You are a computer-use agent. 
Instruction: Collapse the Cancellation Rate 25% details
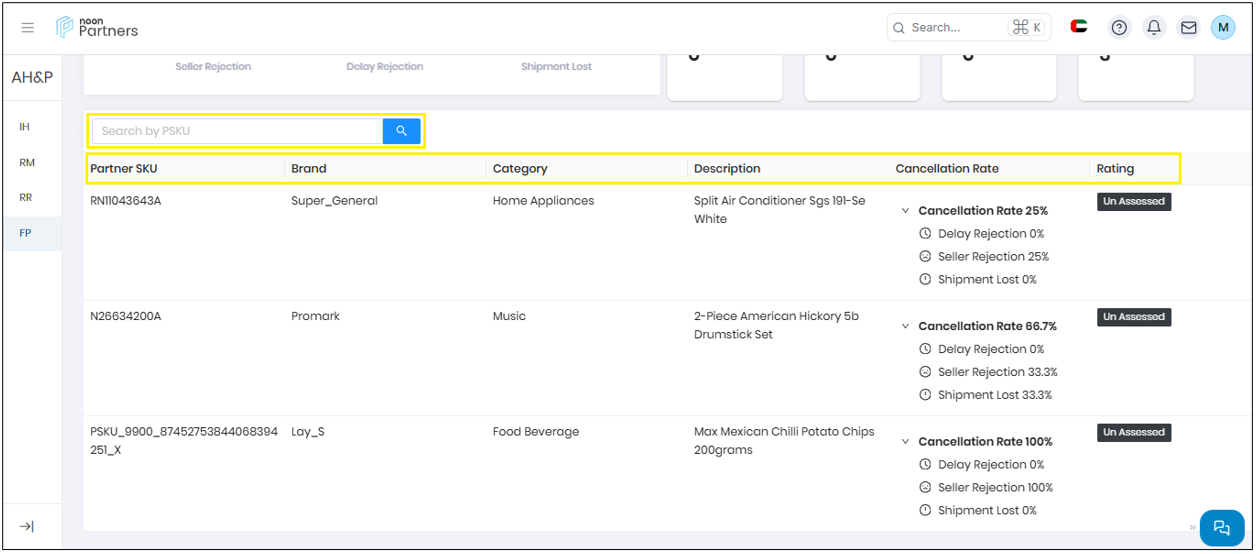(x=905, y=211)
